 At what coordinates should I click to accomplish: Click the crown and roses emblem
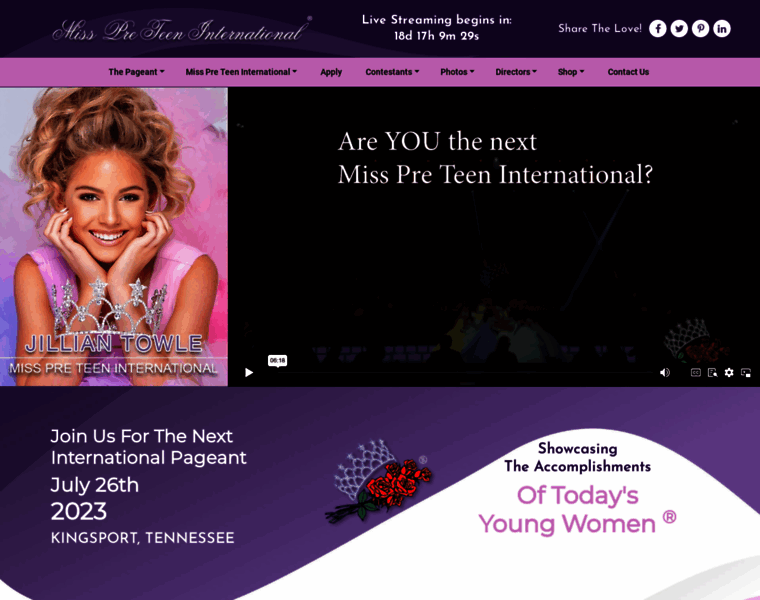coord(378,481)
